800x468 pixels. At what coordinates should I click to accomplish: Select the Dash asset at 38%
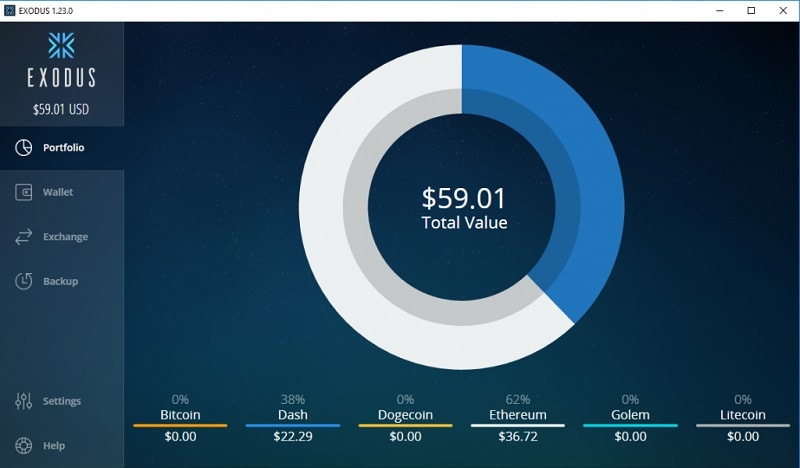(293, 415)
